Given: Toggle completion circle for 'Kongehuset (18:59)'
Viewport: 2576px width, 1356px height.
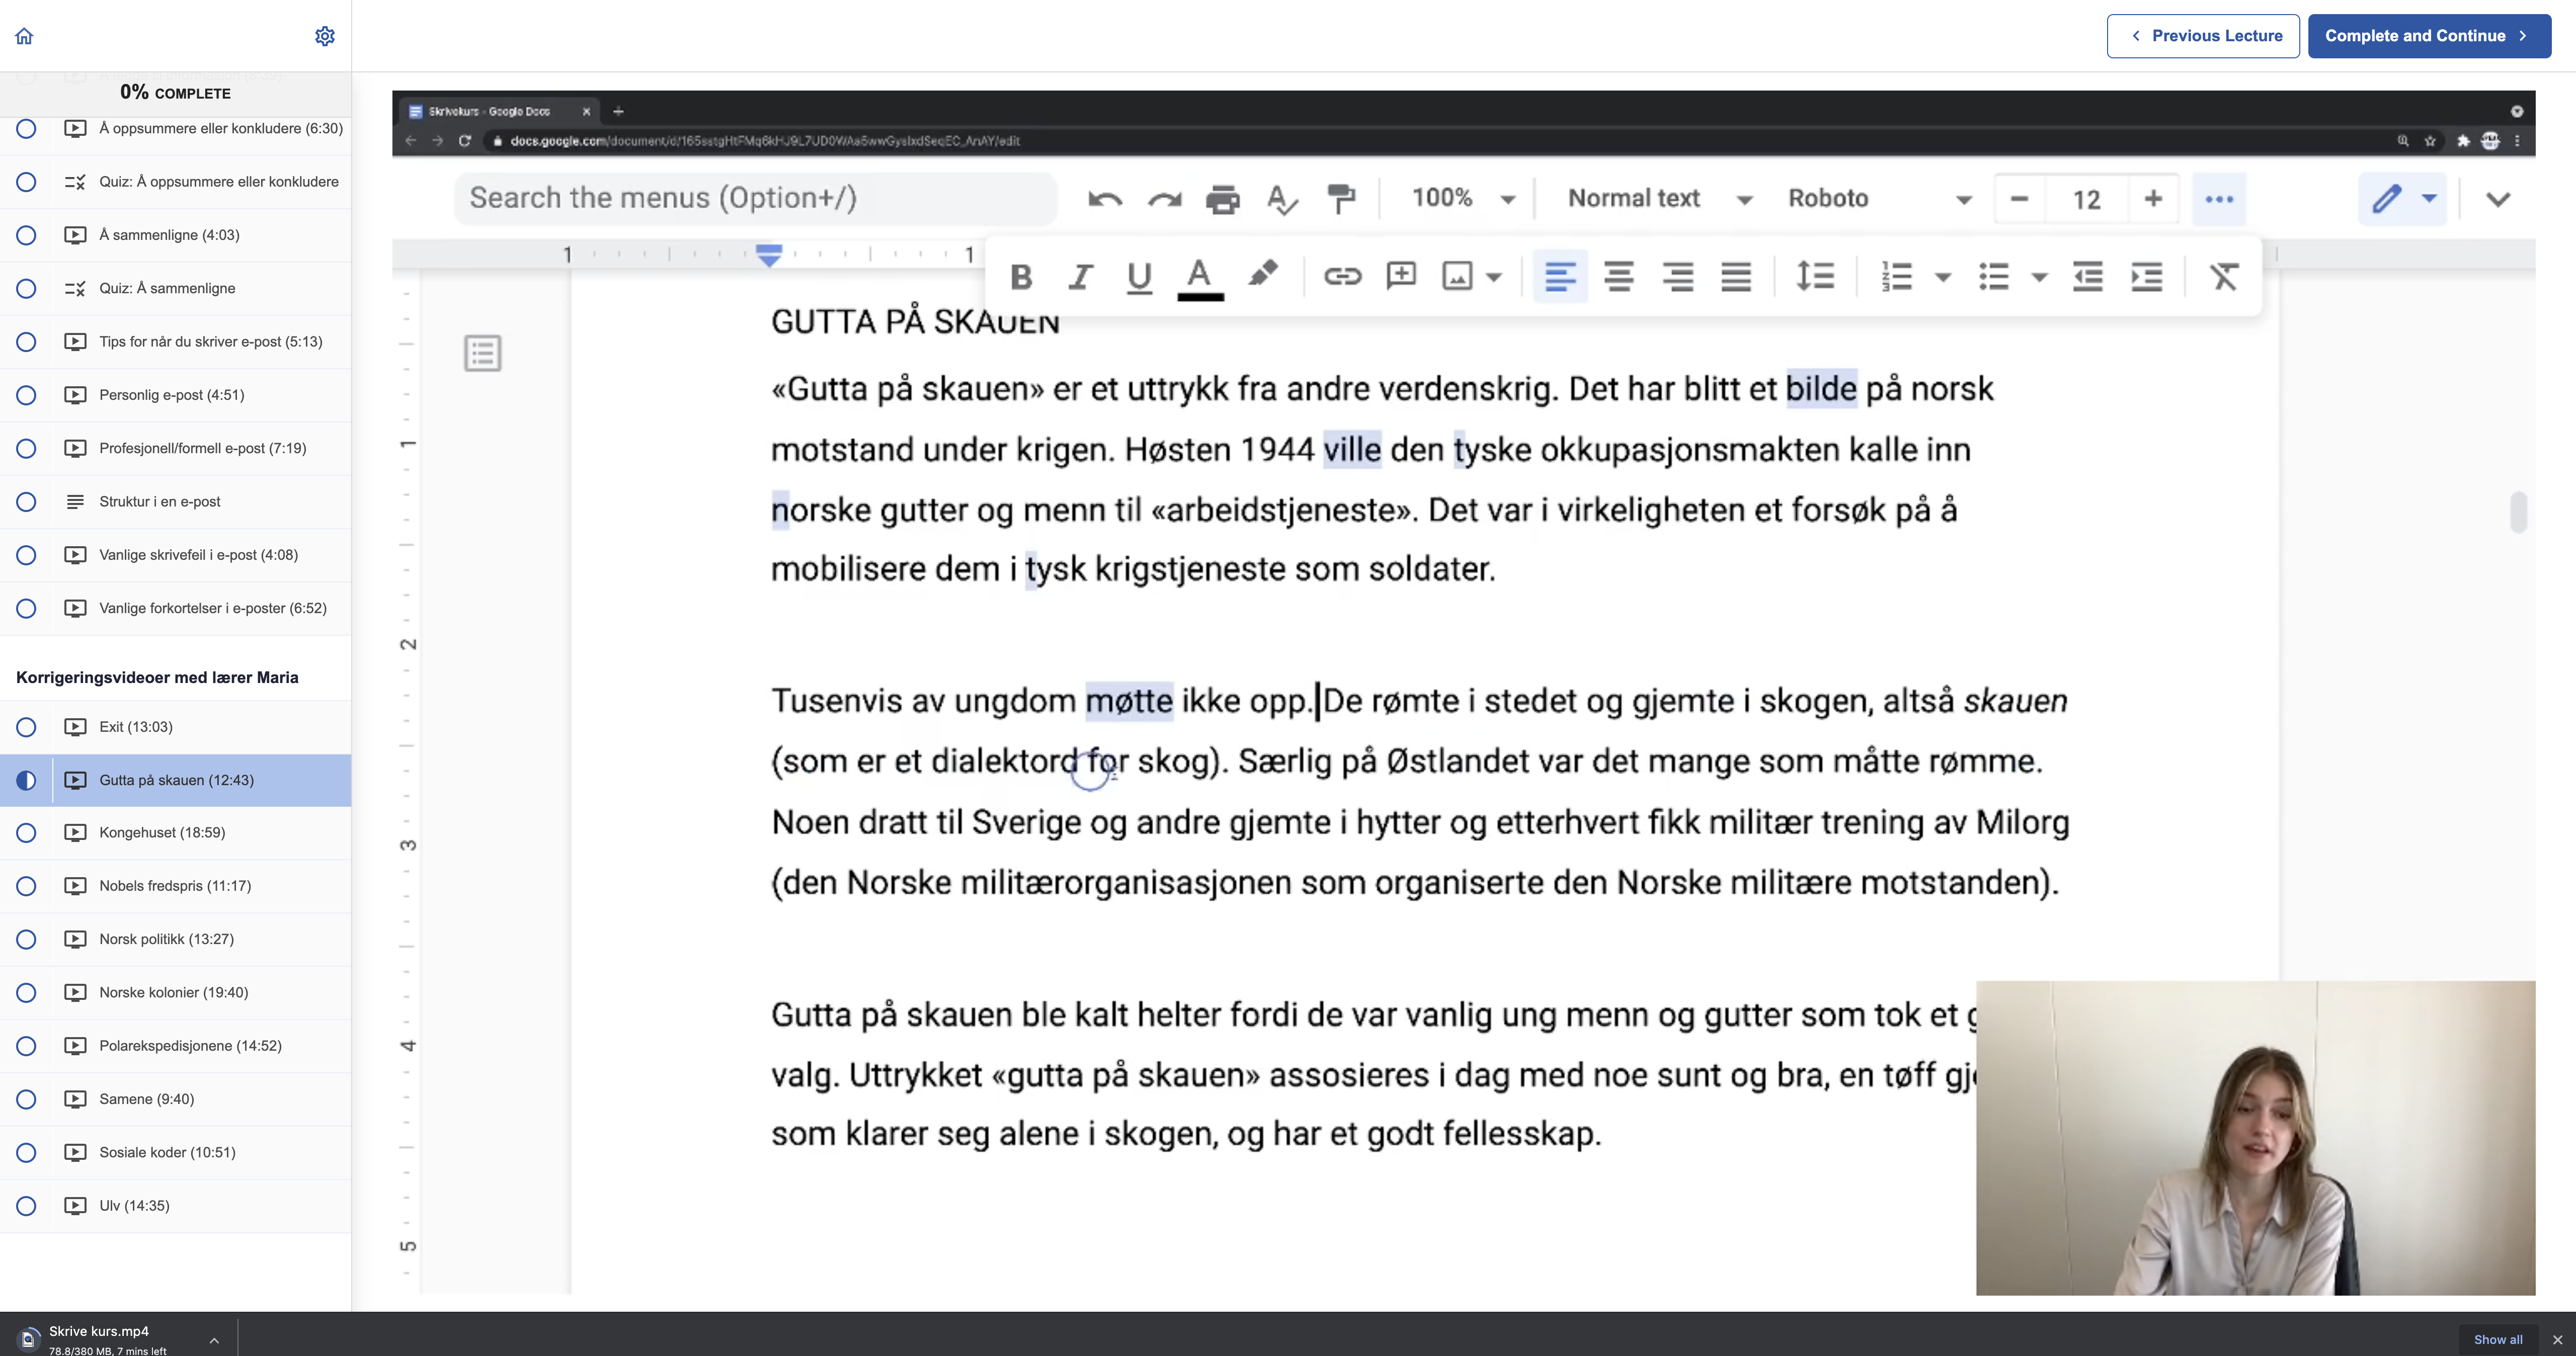Looking at the screenshot, I should point(26,833).
